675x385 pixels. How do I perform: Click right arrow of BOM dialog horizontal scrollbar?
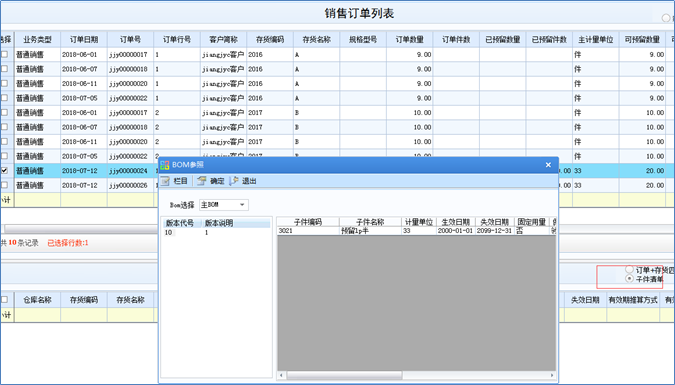pyautogui.click(x=552, y=376)
